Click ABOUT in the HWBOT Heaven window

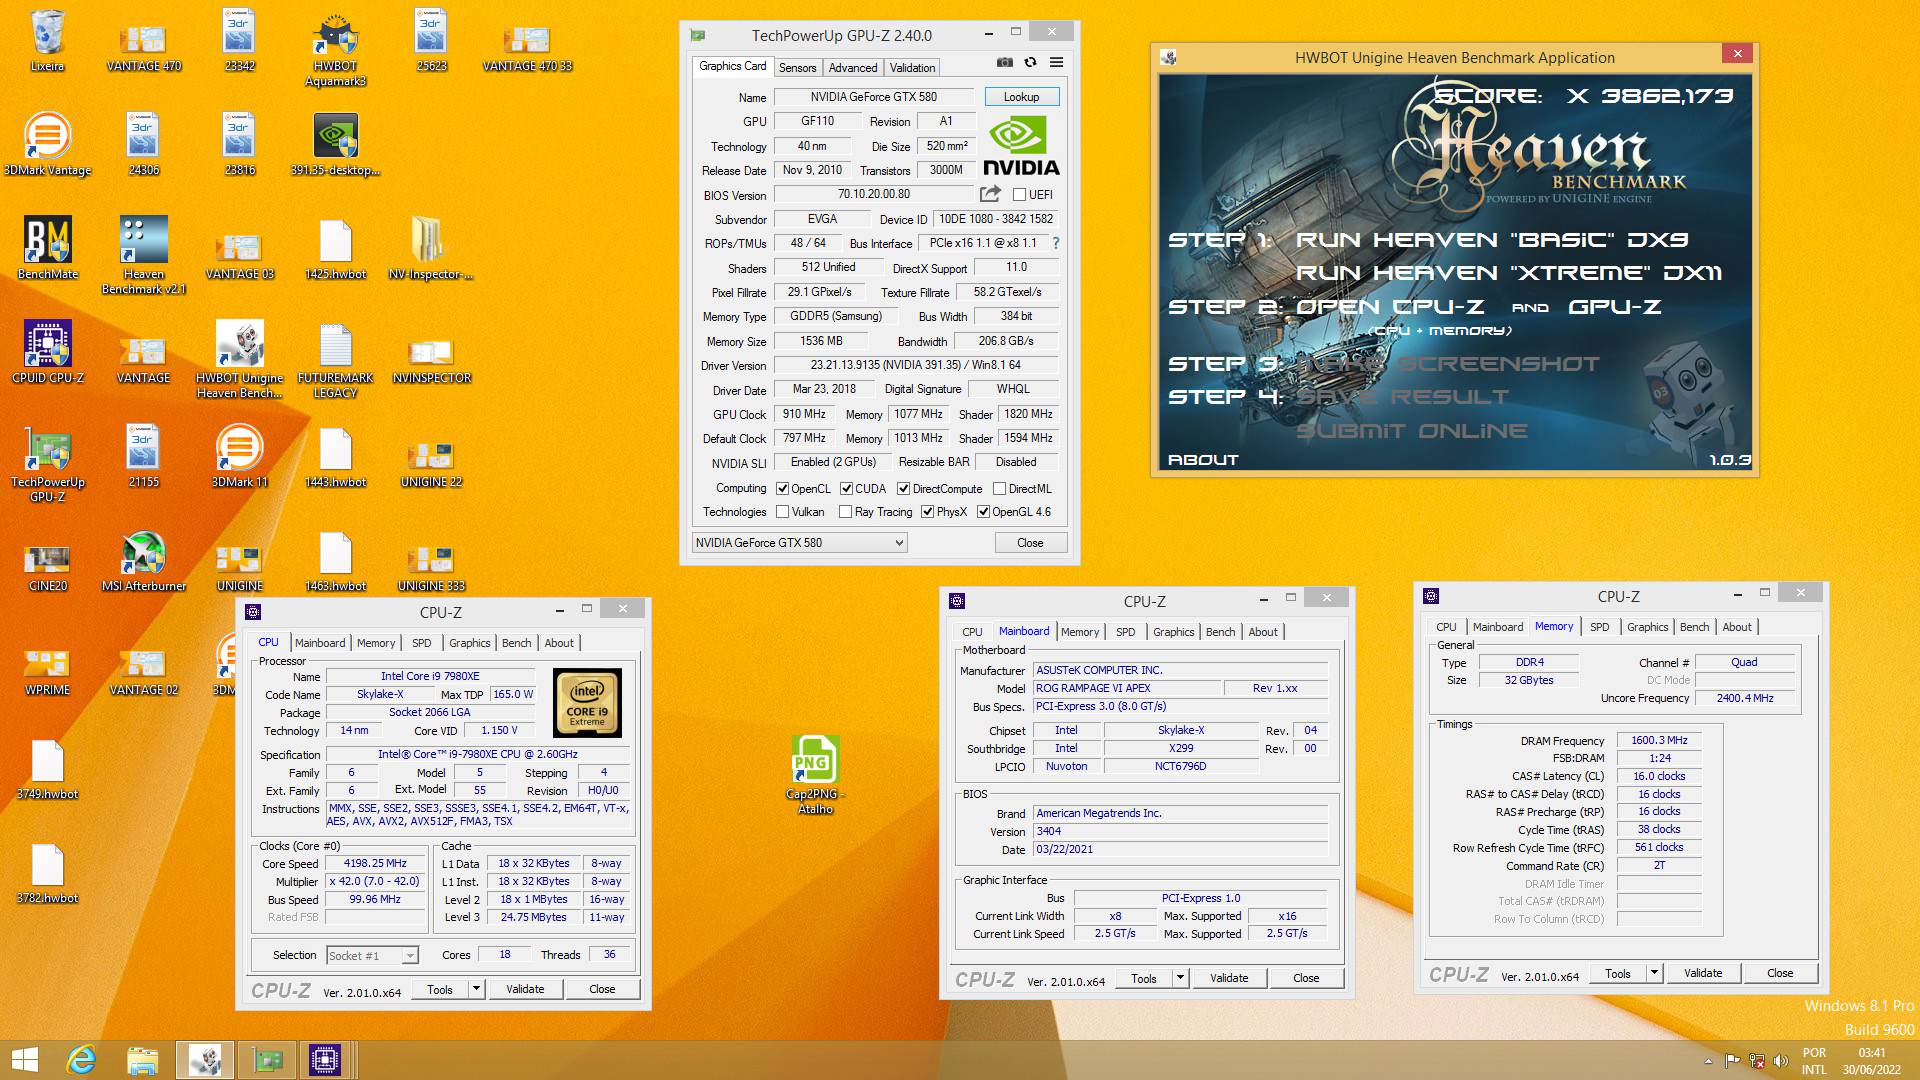coord(1203,460)
